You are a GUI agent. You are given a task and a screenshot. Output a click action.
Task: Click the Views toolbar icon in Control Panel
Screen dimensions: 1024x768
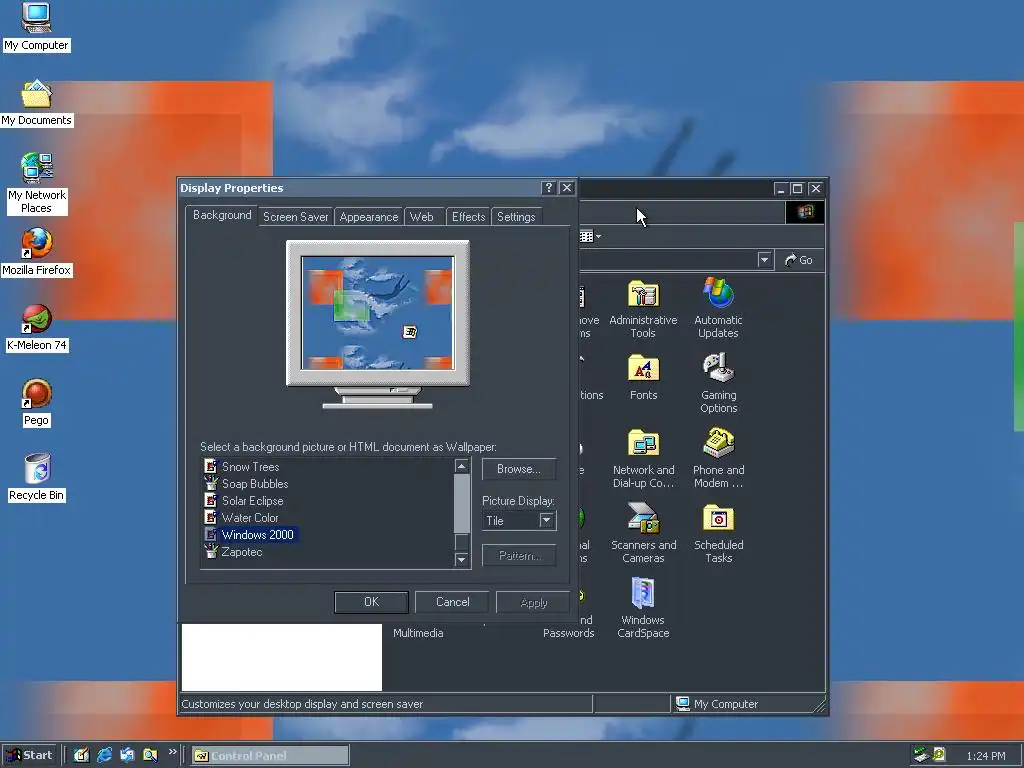586,236
